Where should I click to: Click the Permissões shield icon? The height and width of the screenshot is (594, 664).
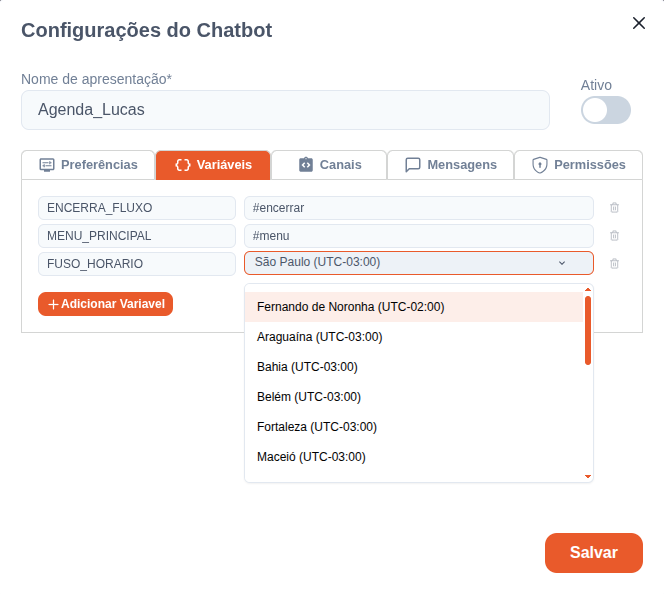pyautogui.click(x=540, y=165)
